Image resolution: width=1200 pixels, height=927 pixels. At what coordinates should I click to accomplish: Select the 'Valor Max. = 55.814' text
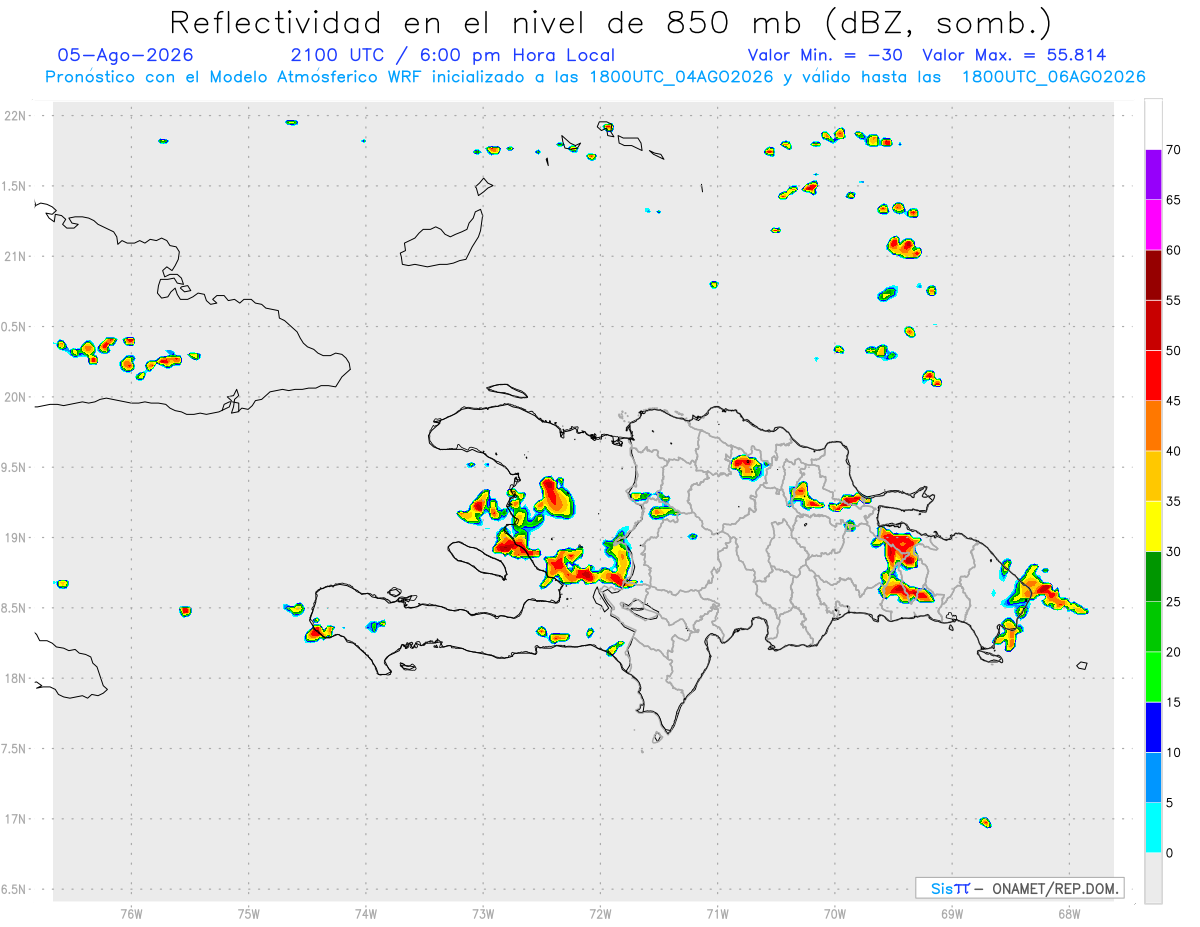tap(1014, 55)
